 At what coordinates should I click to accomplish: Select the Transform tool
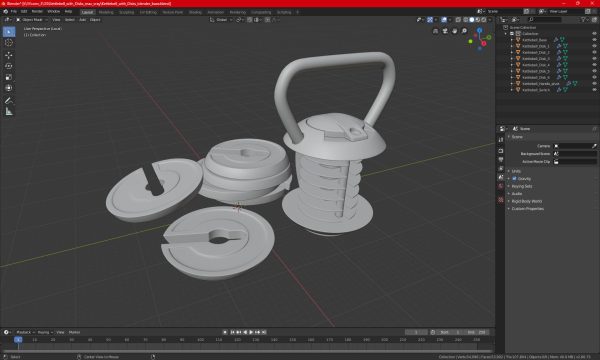9,88
